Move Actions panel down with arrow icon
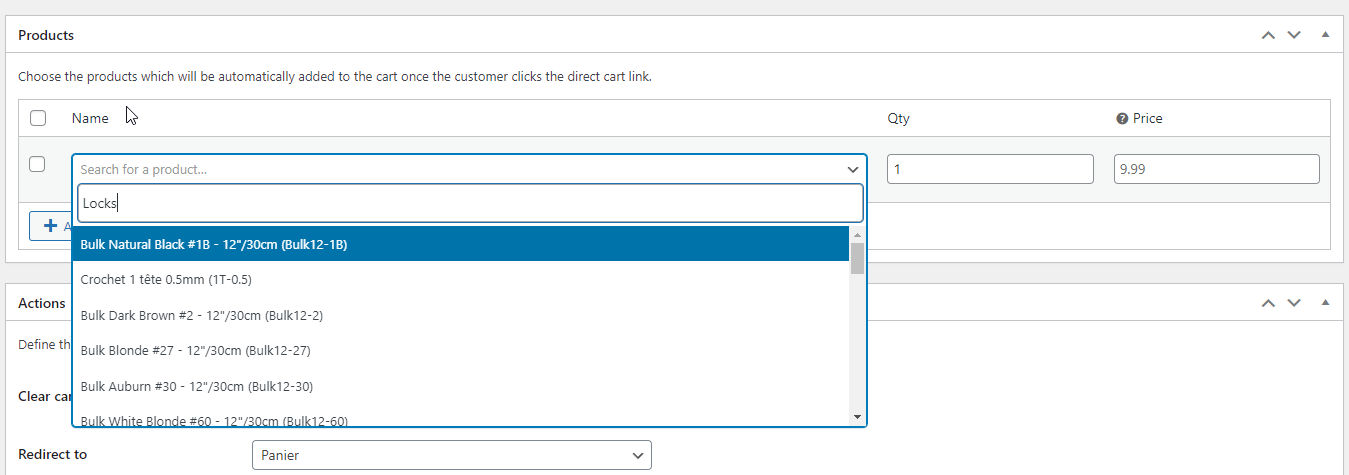 click(x=1294, y=302)
